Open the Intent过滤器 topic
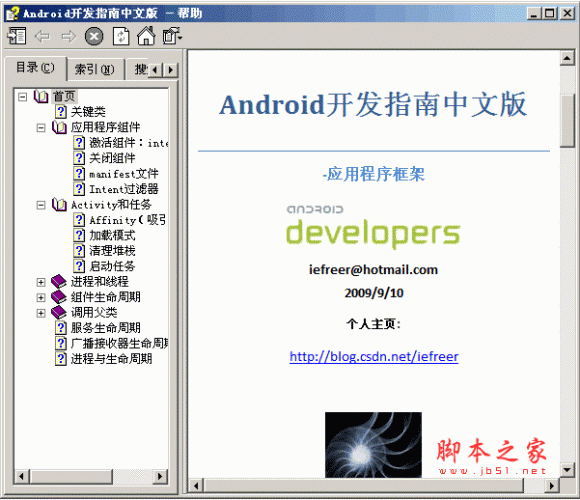Image resolution: width=580 pixels, height=500 pixels. (x=124, y=189)
